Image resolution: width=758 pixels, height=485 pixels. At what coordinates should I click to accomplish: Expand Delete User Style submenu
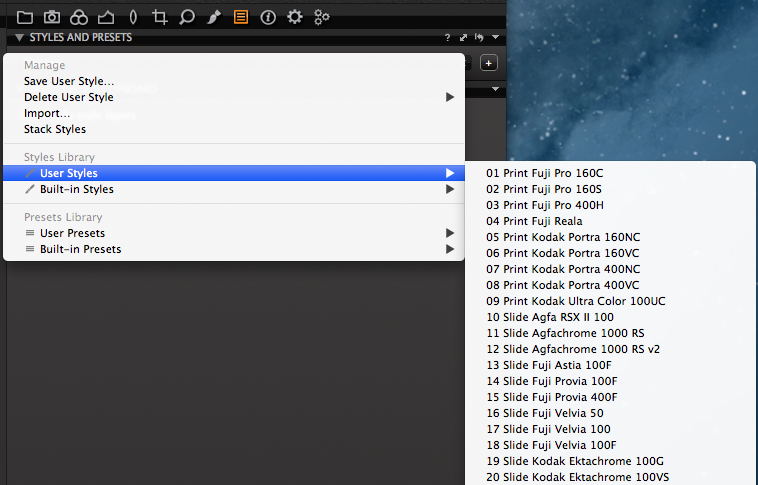(x=234, y=97)
